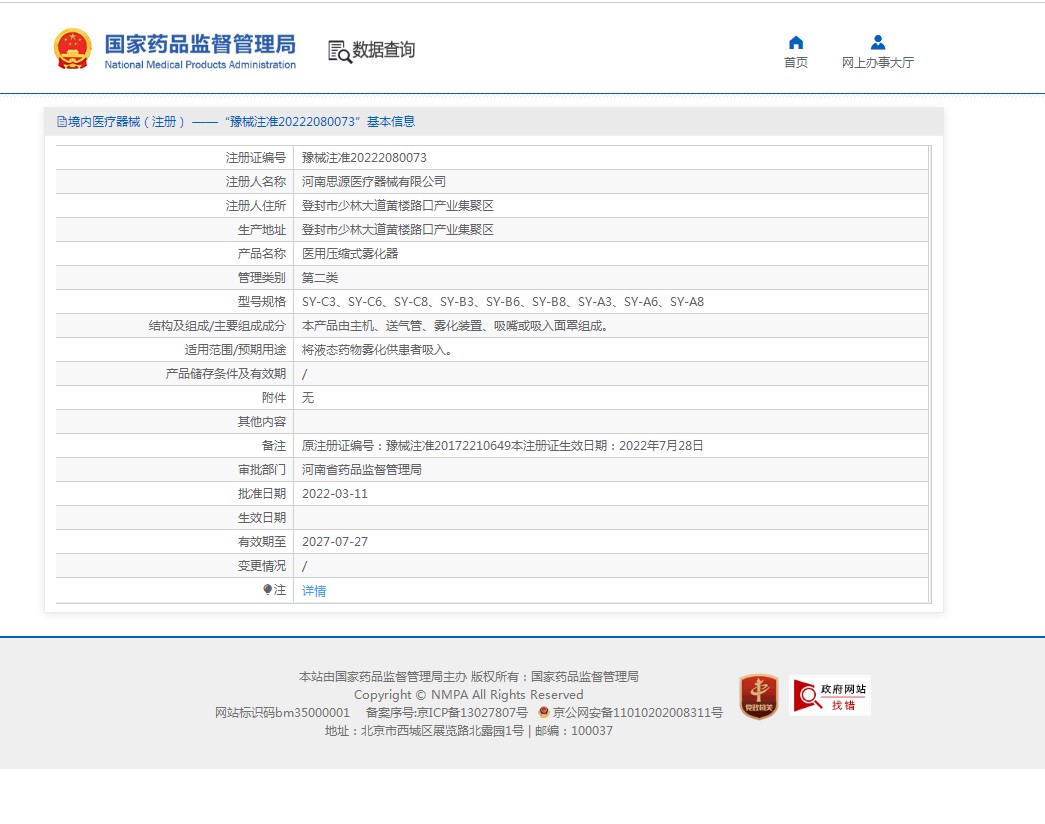
Task: Click the 产品储存条件及有效期 label
Action: coord(226,374)
